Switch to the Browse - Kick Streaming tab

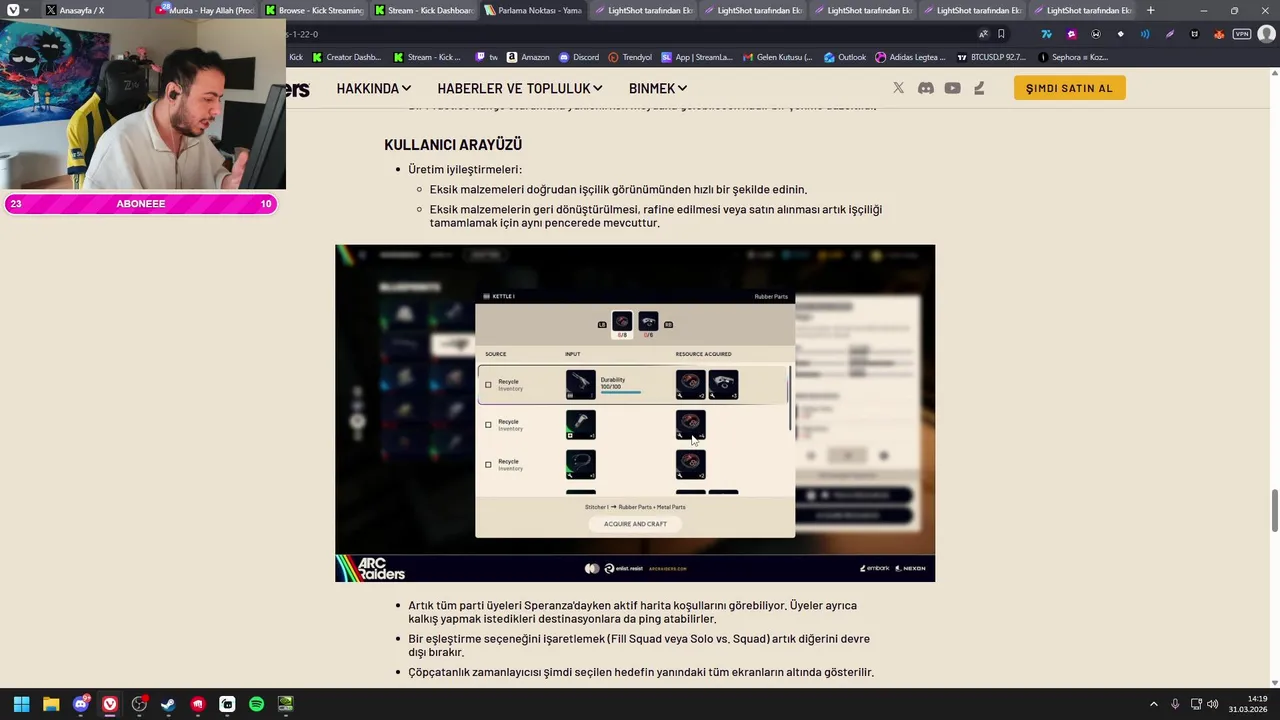point(316,10)
